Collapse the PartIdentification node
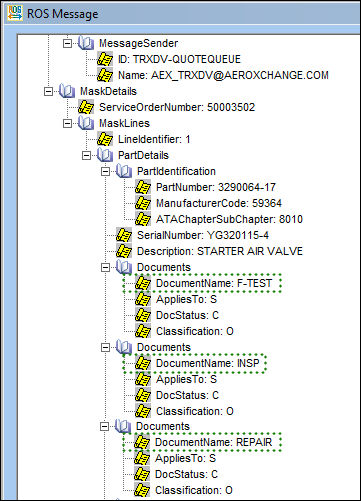 click(105, 171)
